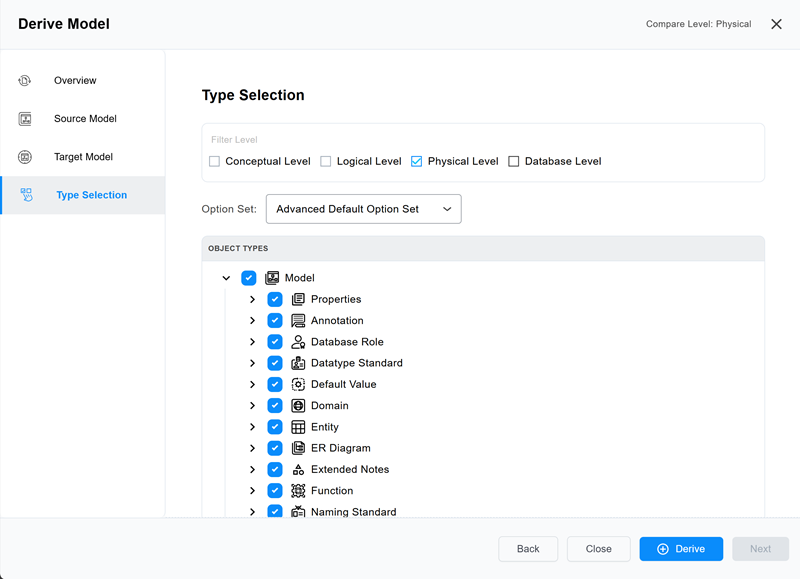This screenshot has height=579, width=800.
Task: Click the Compare Level: Physical label
Action: (x=698, y=24)
